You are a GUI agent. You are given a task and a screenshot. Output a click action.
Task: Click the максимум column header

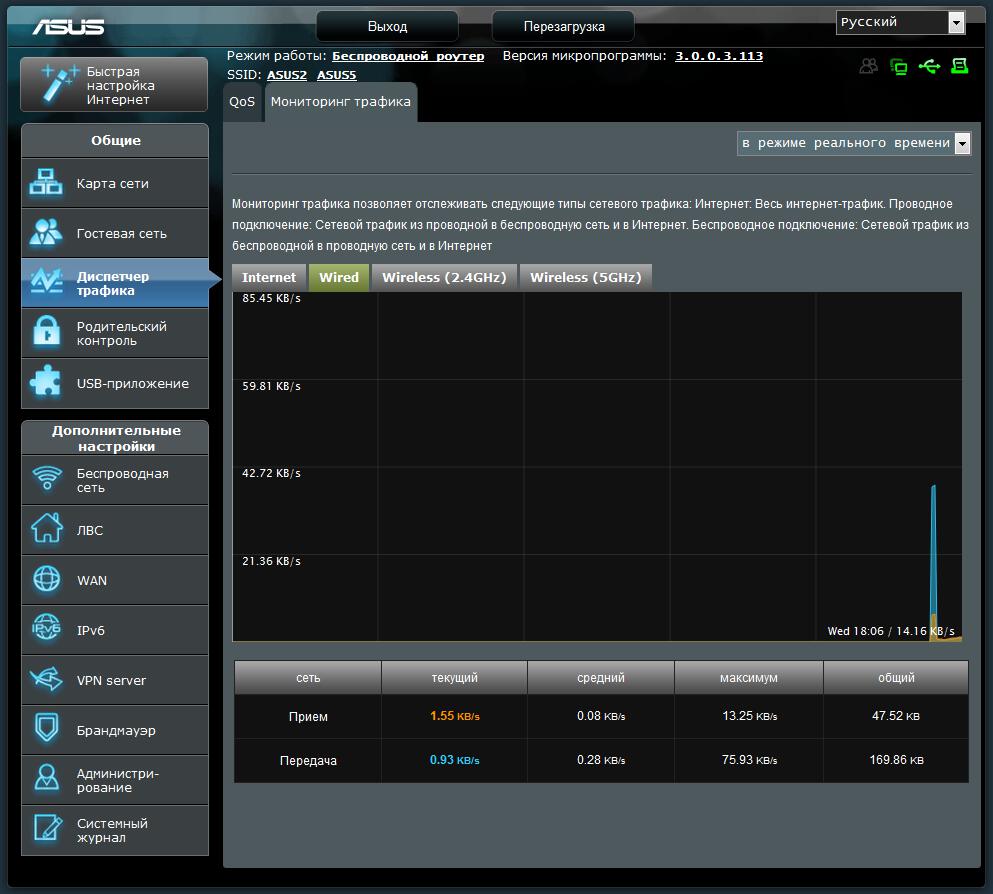point(749,677)
